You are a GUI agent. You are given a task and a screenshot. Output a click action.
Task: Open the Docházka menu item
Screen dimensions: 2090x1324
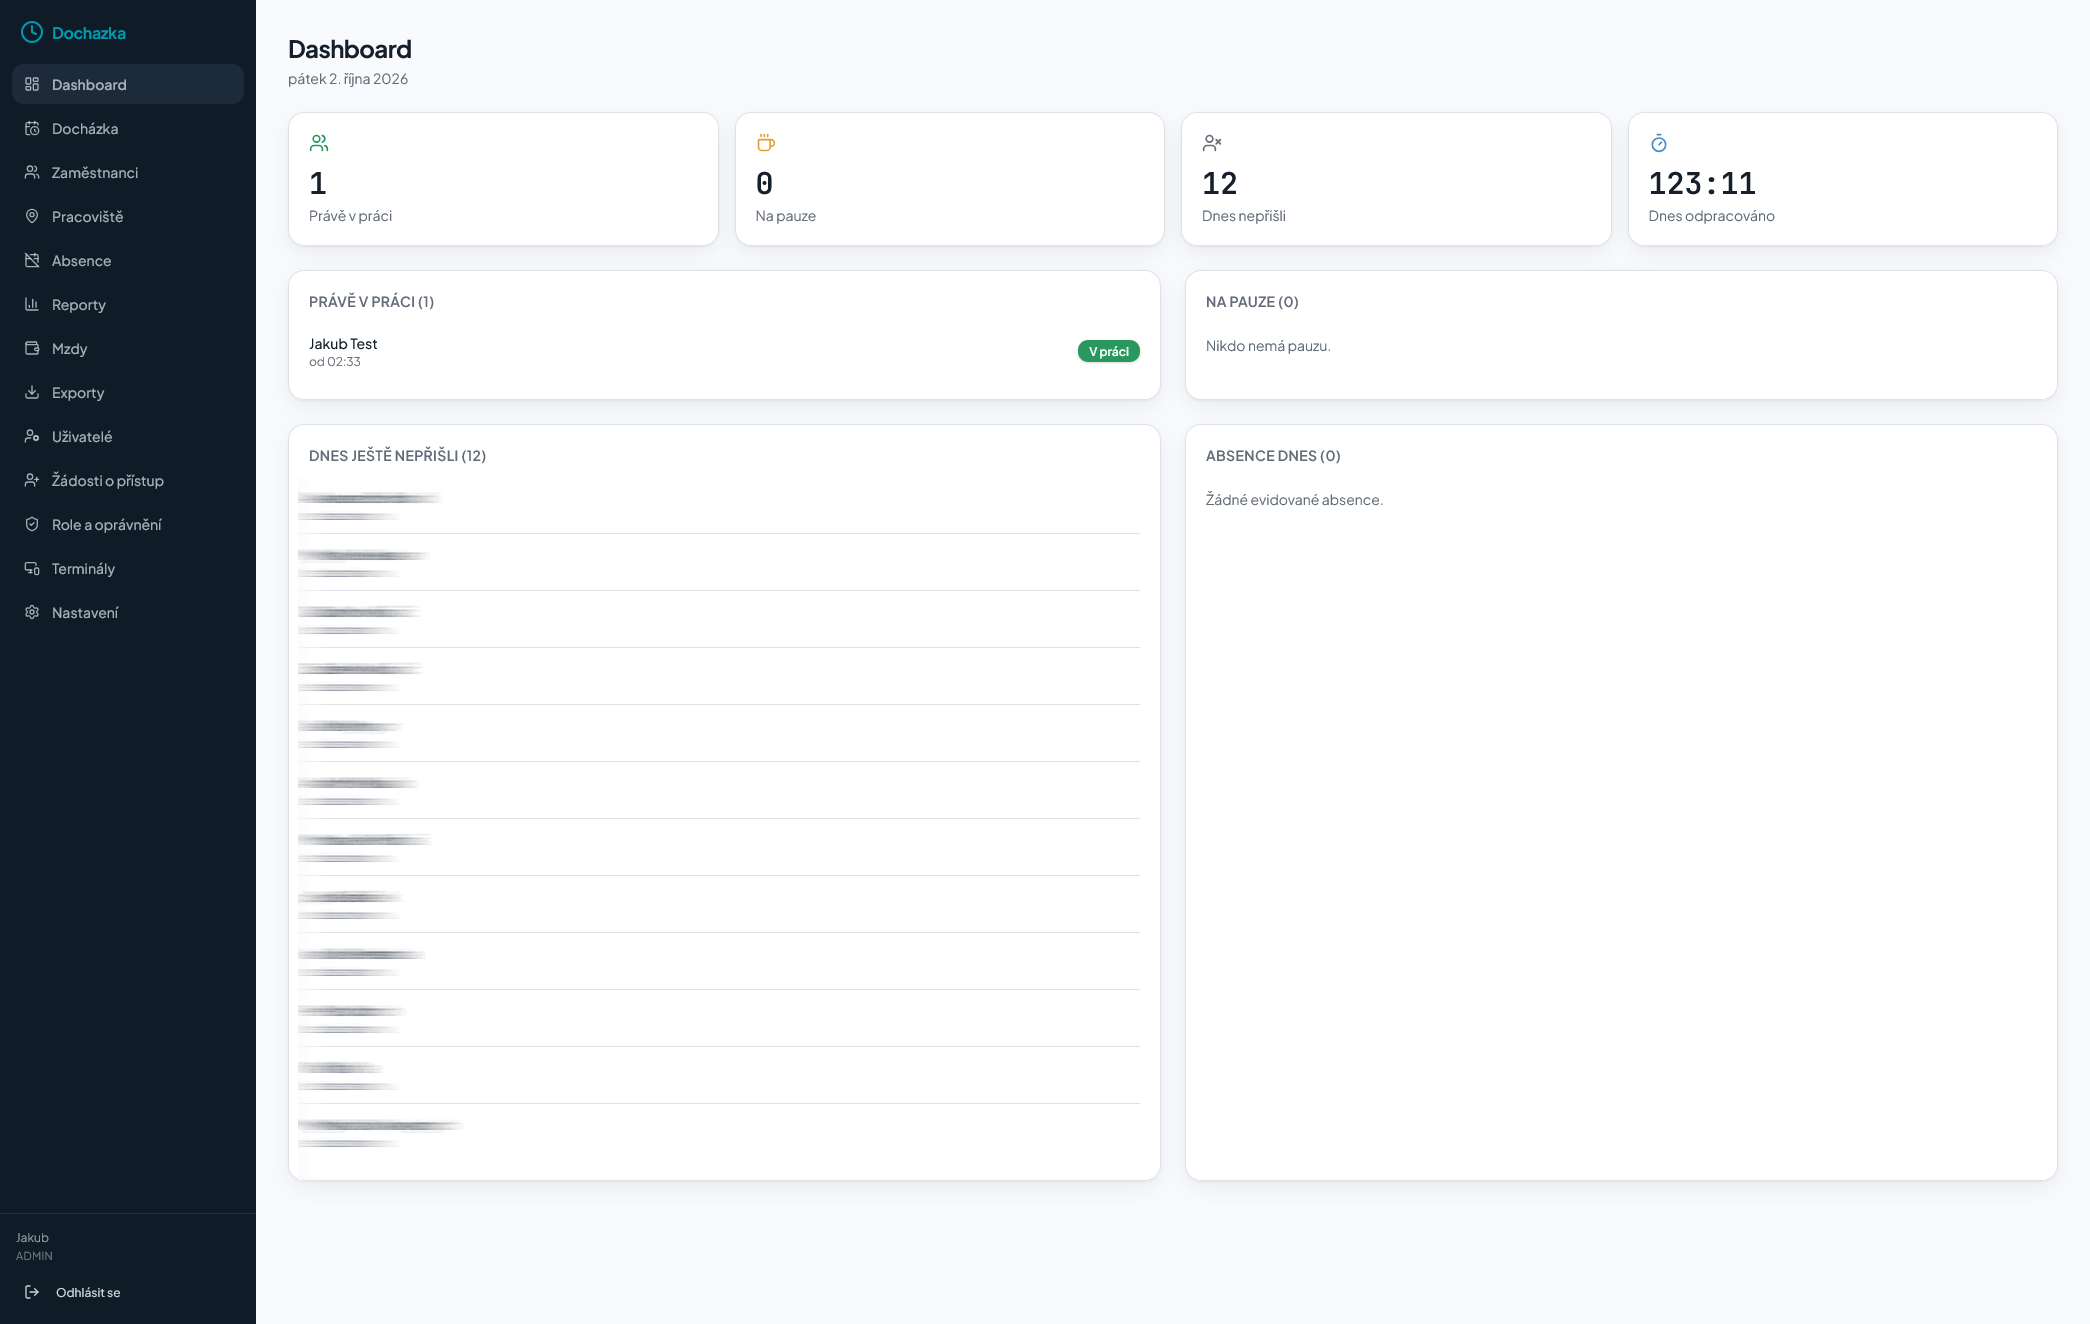coord(128,129)
